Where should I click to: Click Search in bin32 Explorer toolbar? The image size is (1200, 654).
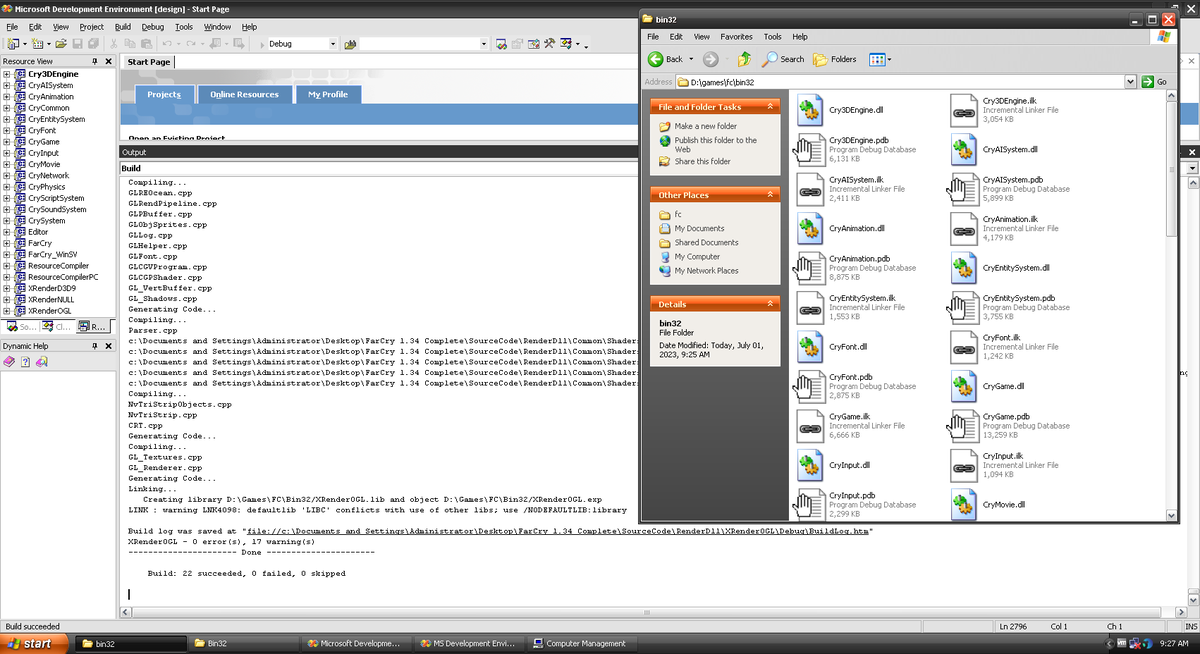click(784, 59)
